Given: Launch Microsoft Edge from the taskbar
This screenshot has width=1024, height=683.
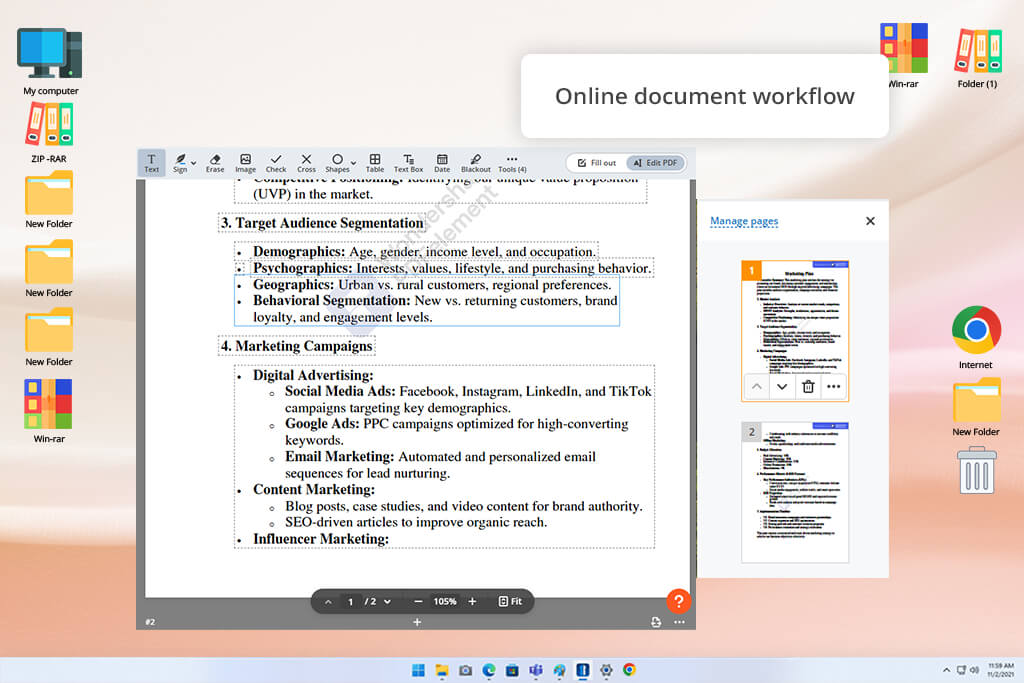Looking at the screenshot, I should pyautogui.click(x=488, y=670).
